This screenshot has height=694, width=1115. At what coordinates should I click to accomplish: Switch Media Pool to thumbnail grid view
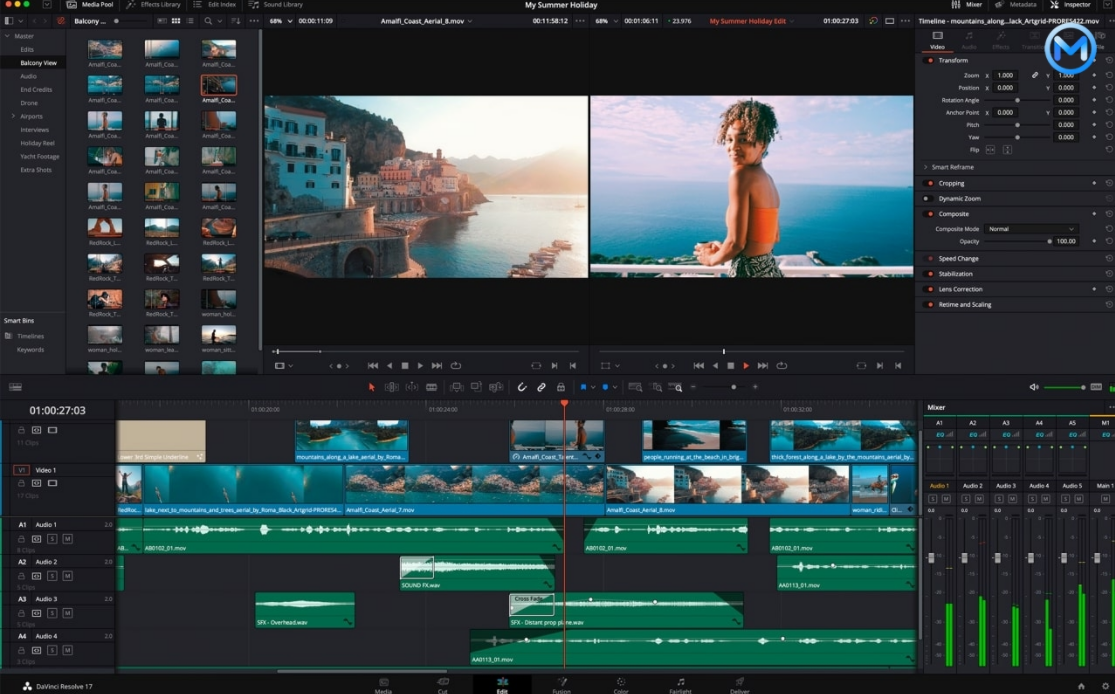click(x=176, y=21)
